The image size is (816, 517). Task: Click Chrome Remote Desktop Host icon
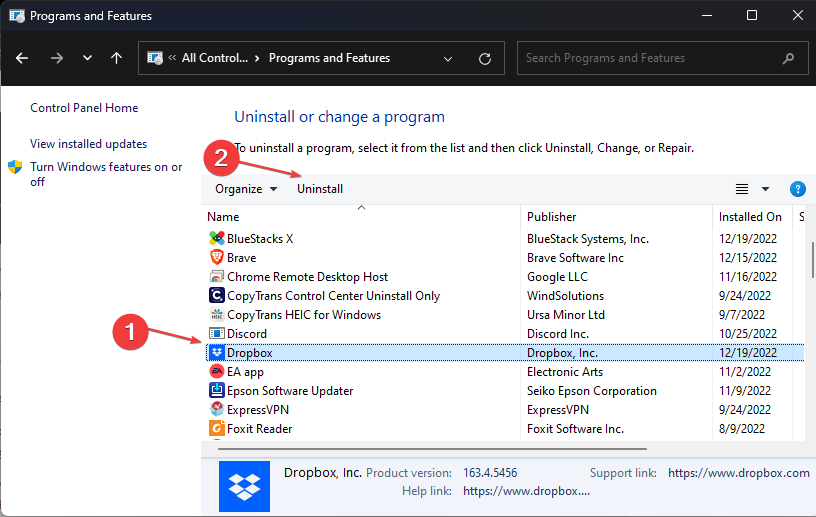click(216, 276)
